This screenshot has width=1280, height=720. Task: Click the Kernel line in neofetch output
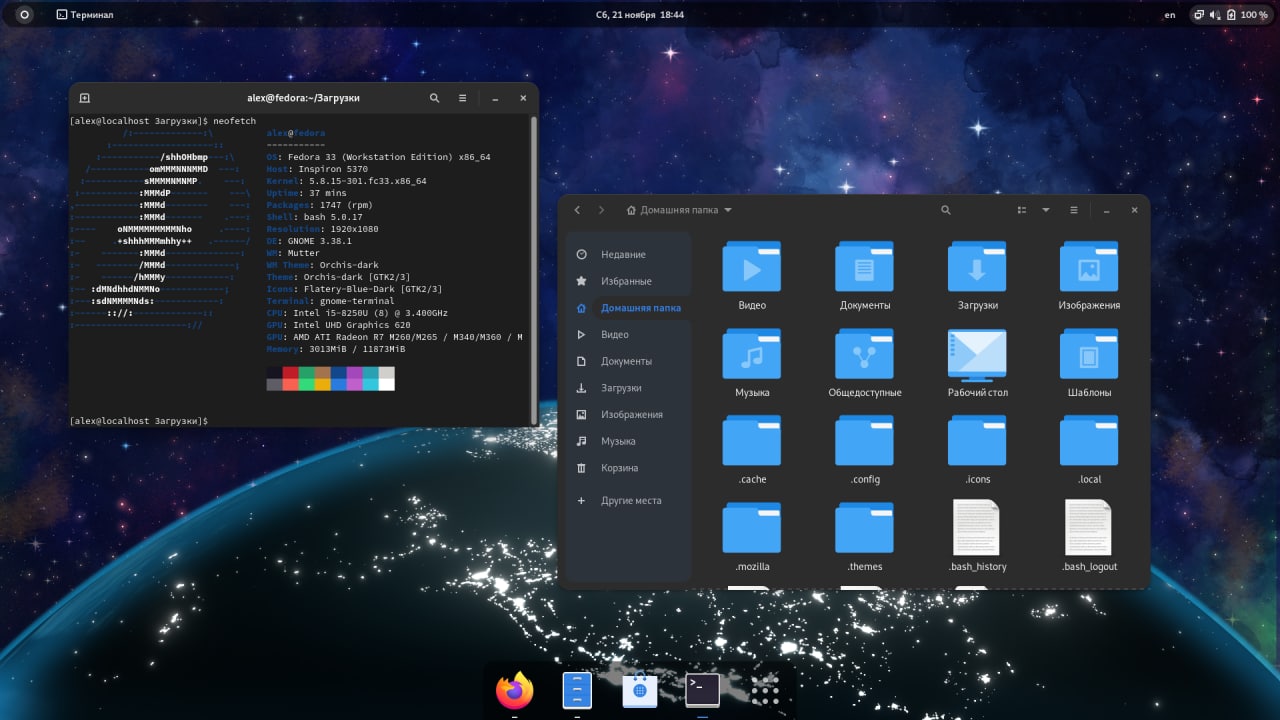coord(346,181)
